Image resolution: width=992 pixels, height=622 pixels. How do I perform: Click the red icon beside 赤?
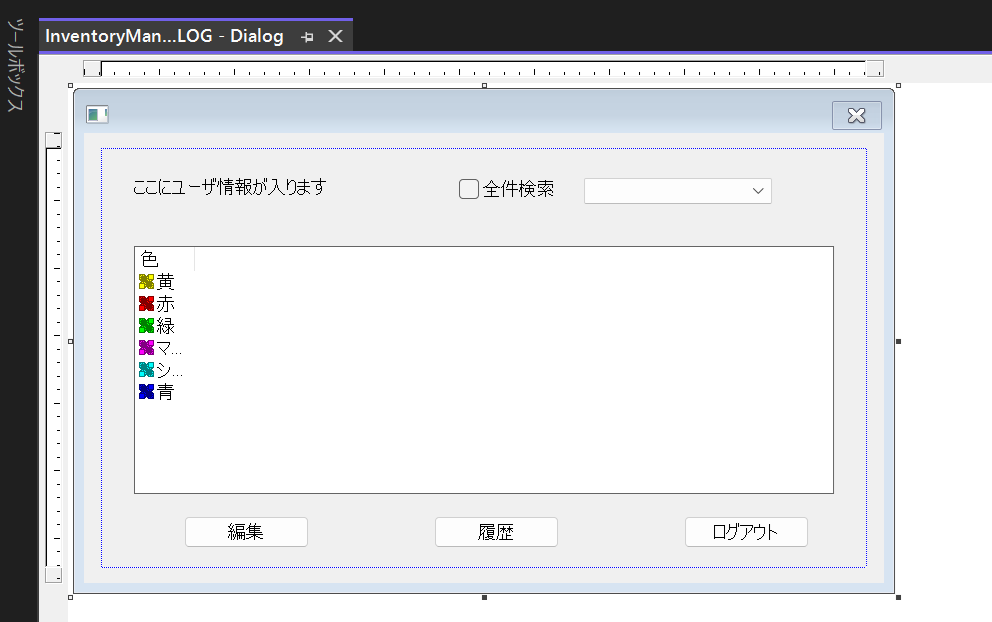point(146,304)
